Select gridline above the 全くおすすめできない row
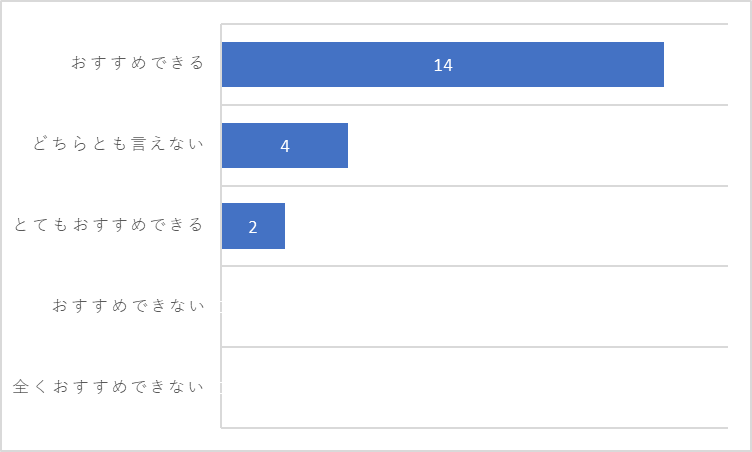The height and width of the screenshot is (452, 752). (x=475, y=347)
